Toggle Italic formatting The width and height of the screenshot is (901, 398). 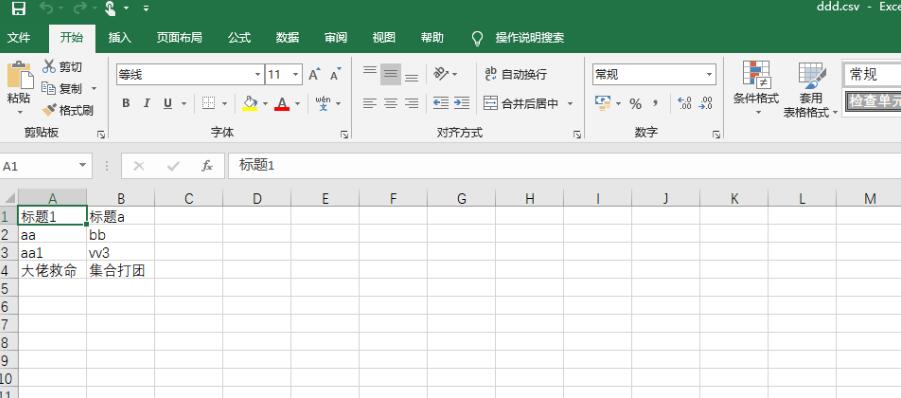point(147,103)
